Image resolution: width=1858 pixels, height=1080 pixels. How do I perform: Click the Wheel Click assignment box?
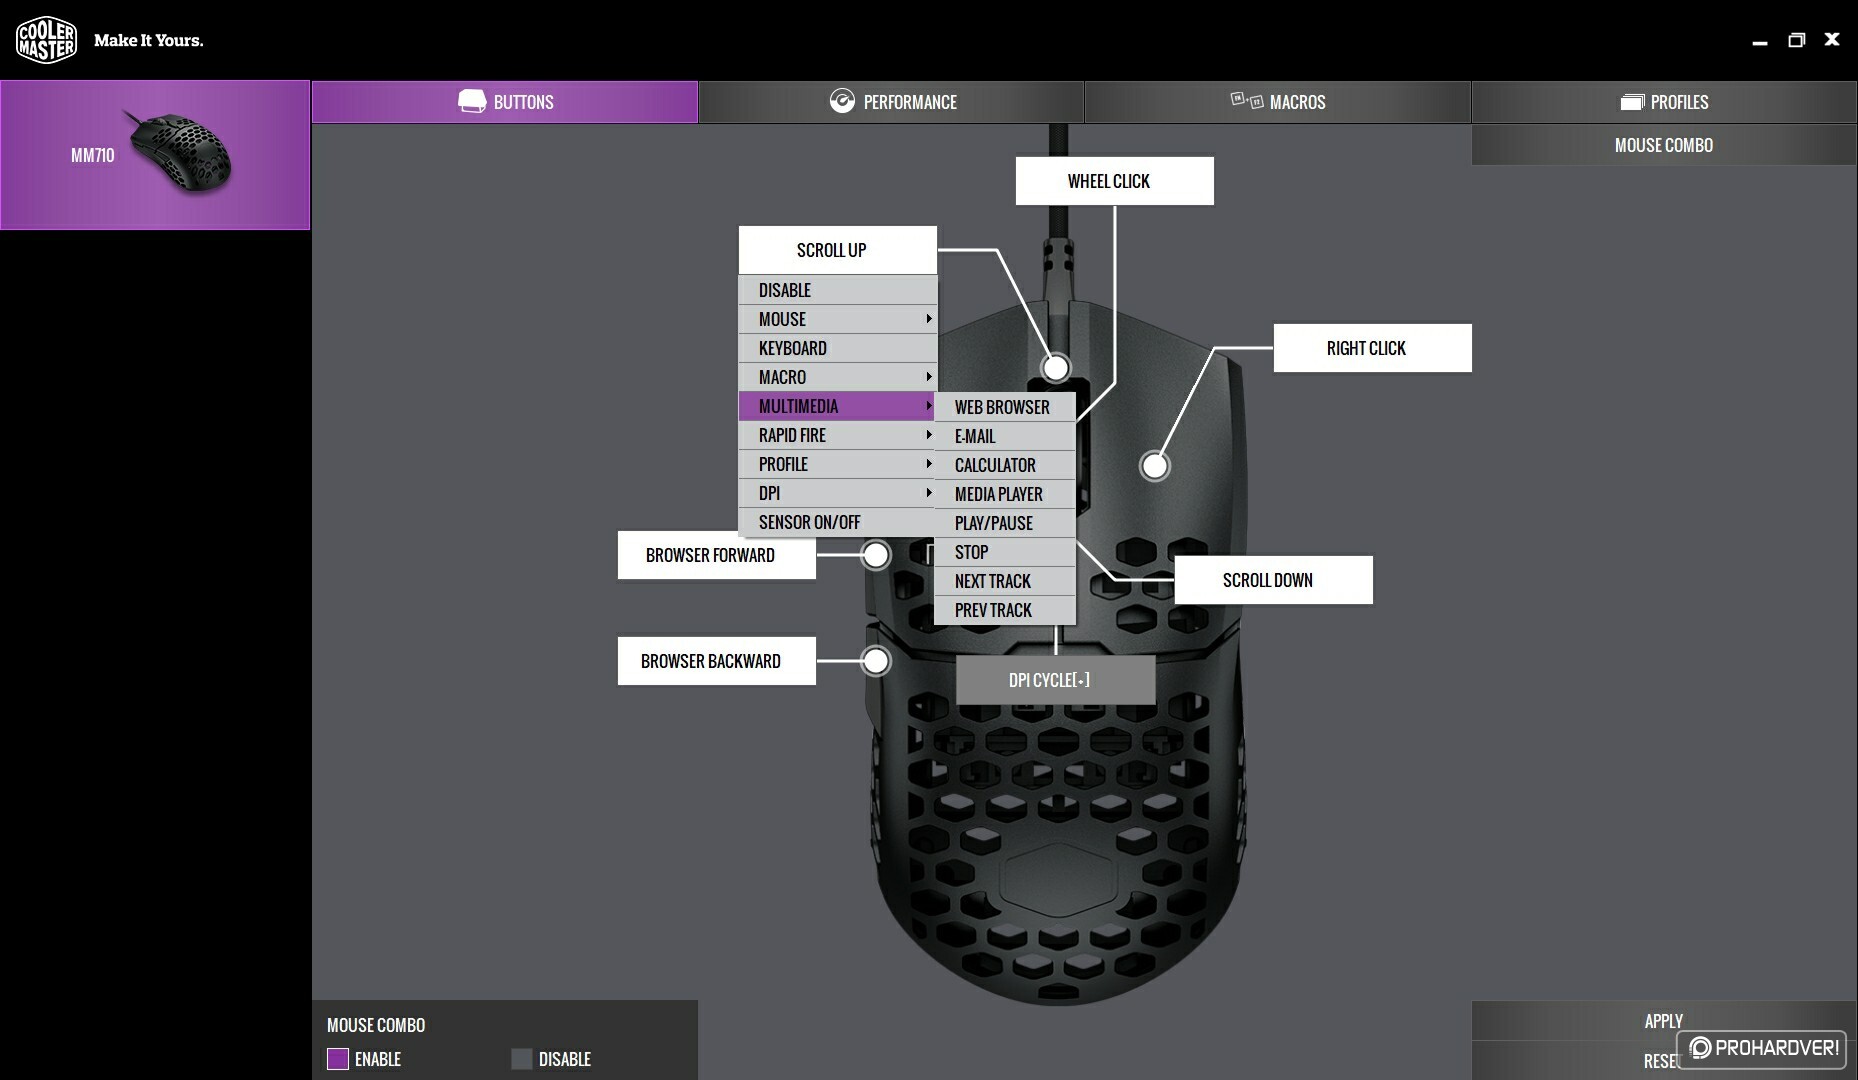click(1115, 181)
